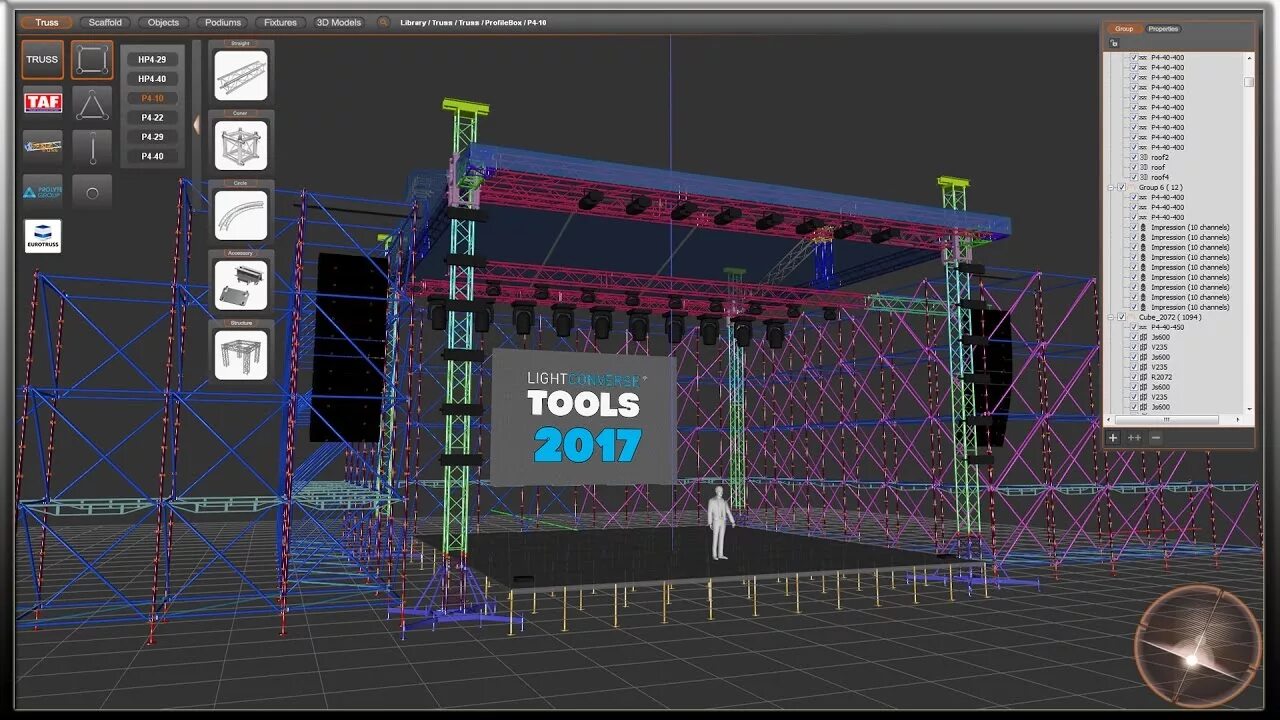
Task: Click the 3D icon next to roof2
Action: (x=1144, y=157)
